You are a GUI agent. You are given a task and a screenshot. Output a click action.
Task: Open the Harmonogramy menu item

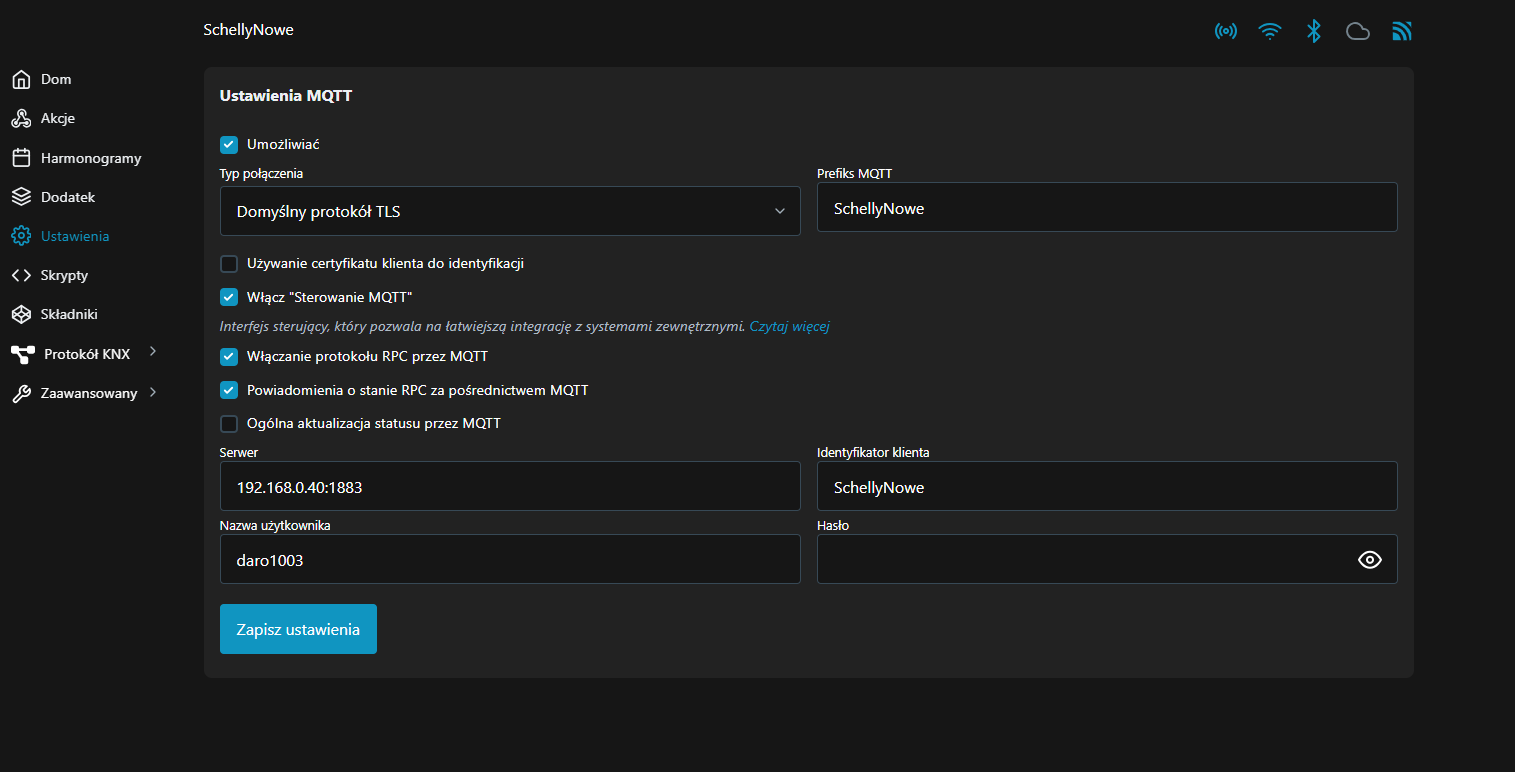pos(91,158)
